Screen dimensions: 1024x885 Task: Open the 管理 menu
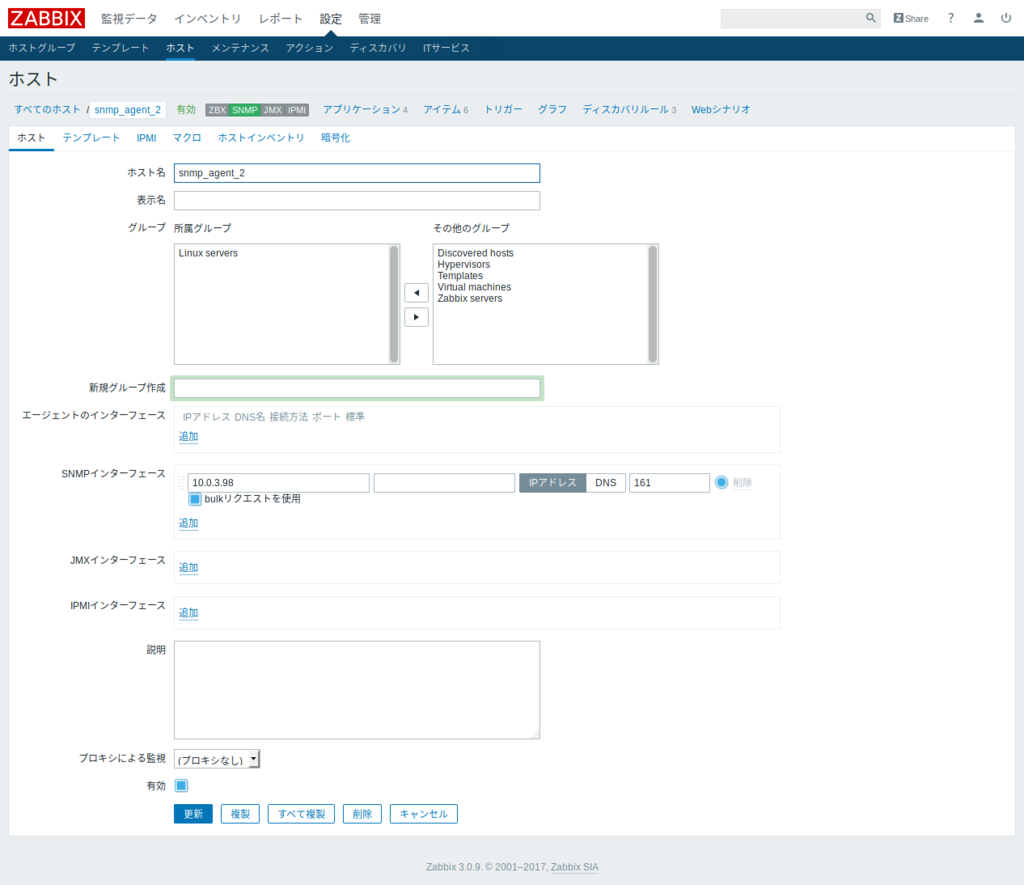(x=370, y=19)
